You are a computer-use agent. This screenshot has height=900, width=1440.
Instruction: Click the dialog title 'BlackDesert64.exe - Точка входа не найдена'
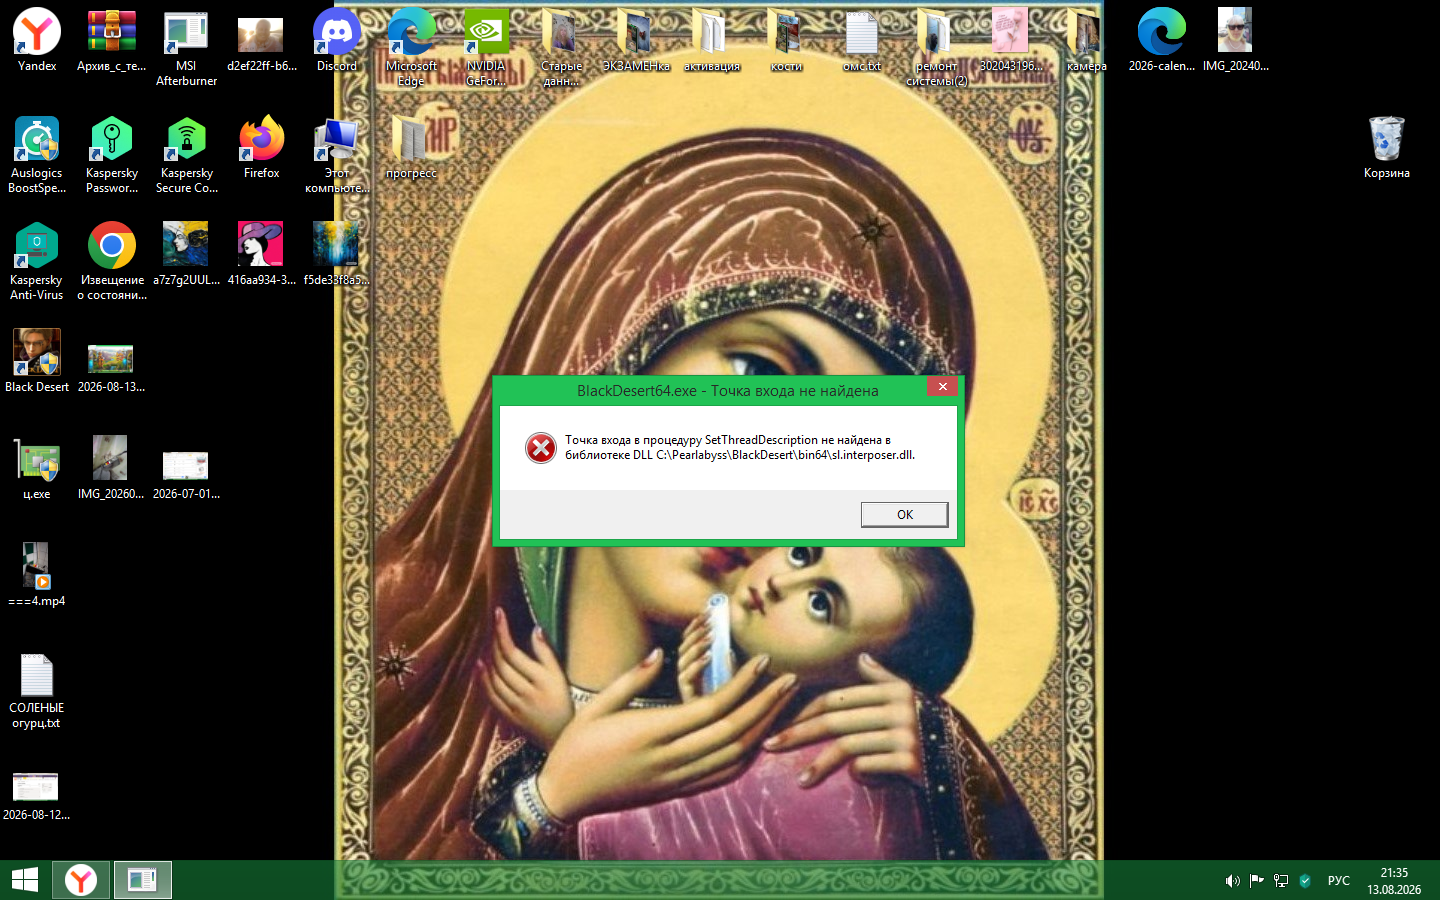[728, 391]
